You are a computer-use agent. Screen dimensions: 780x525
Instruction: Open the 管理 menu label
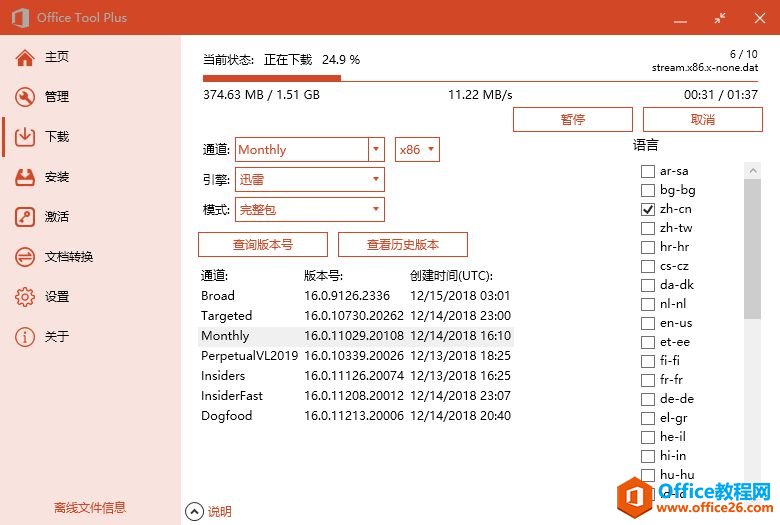click(57, 97)
